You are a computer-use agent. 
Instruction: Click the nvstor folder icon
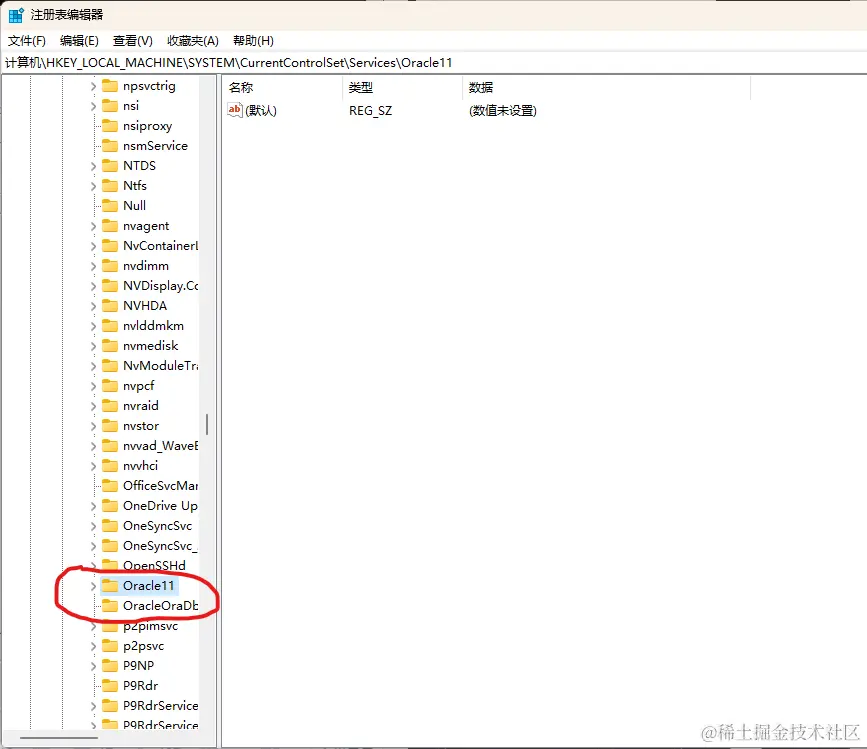(110, 426)
